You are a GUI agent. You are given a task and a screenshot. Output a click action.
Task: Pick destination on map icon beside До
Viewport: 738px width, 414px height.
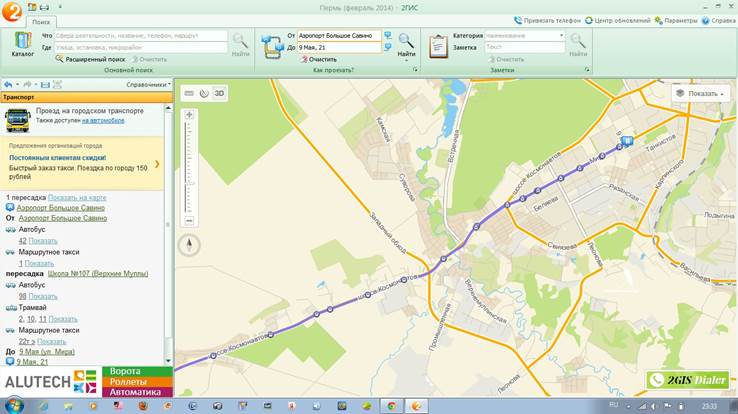pos(387,47)
